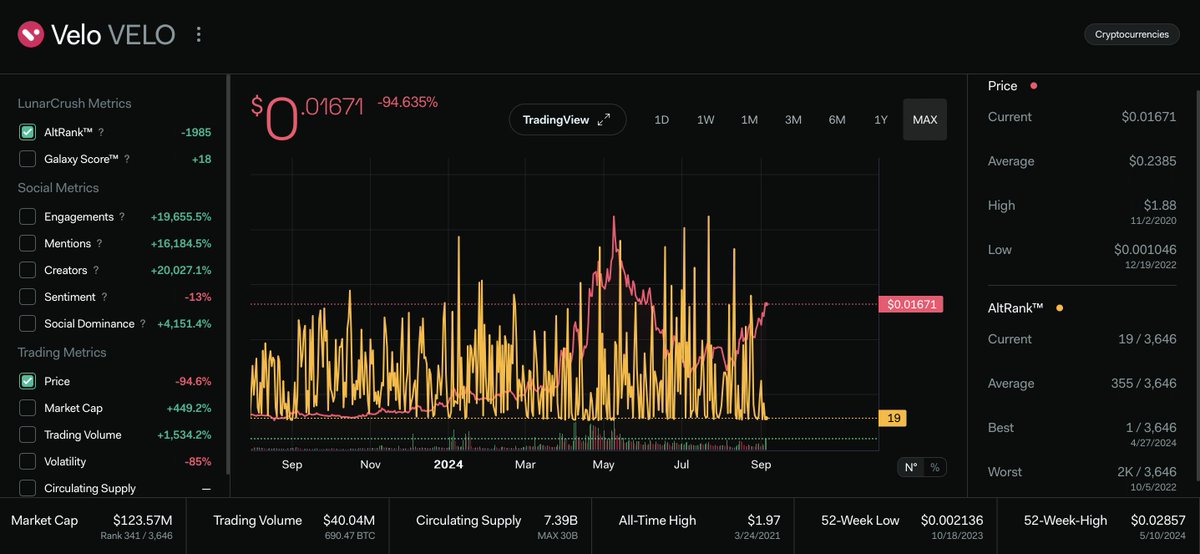Click the $0.01671 price axis label
This screenshot has height=554, width=1200.
coord(911,304)
